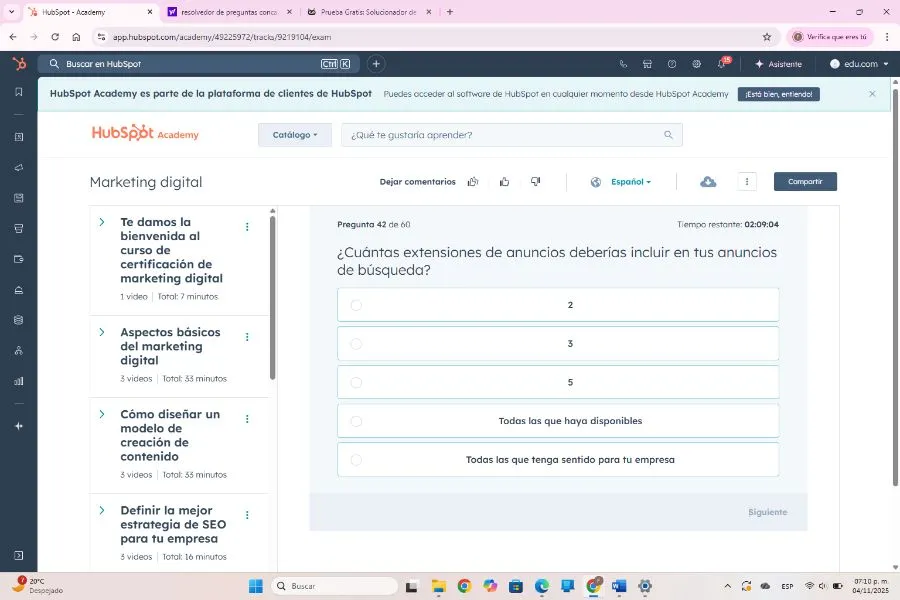Image resolution: width=900 pixels, height=600 pixels.
Task: Open the help icon in top bar
Action: [672, 64]
